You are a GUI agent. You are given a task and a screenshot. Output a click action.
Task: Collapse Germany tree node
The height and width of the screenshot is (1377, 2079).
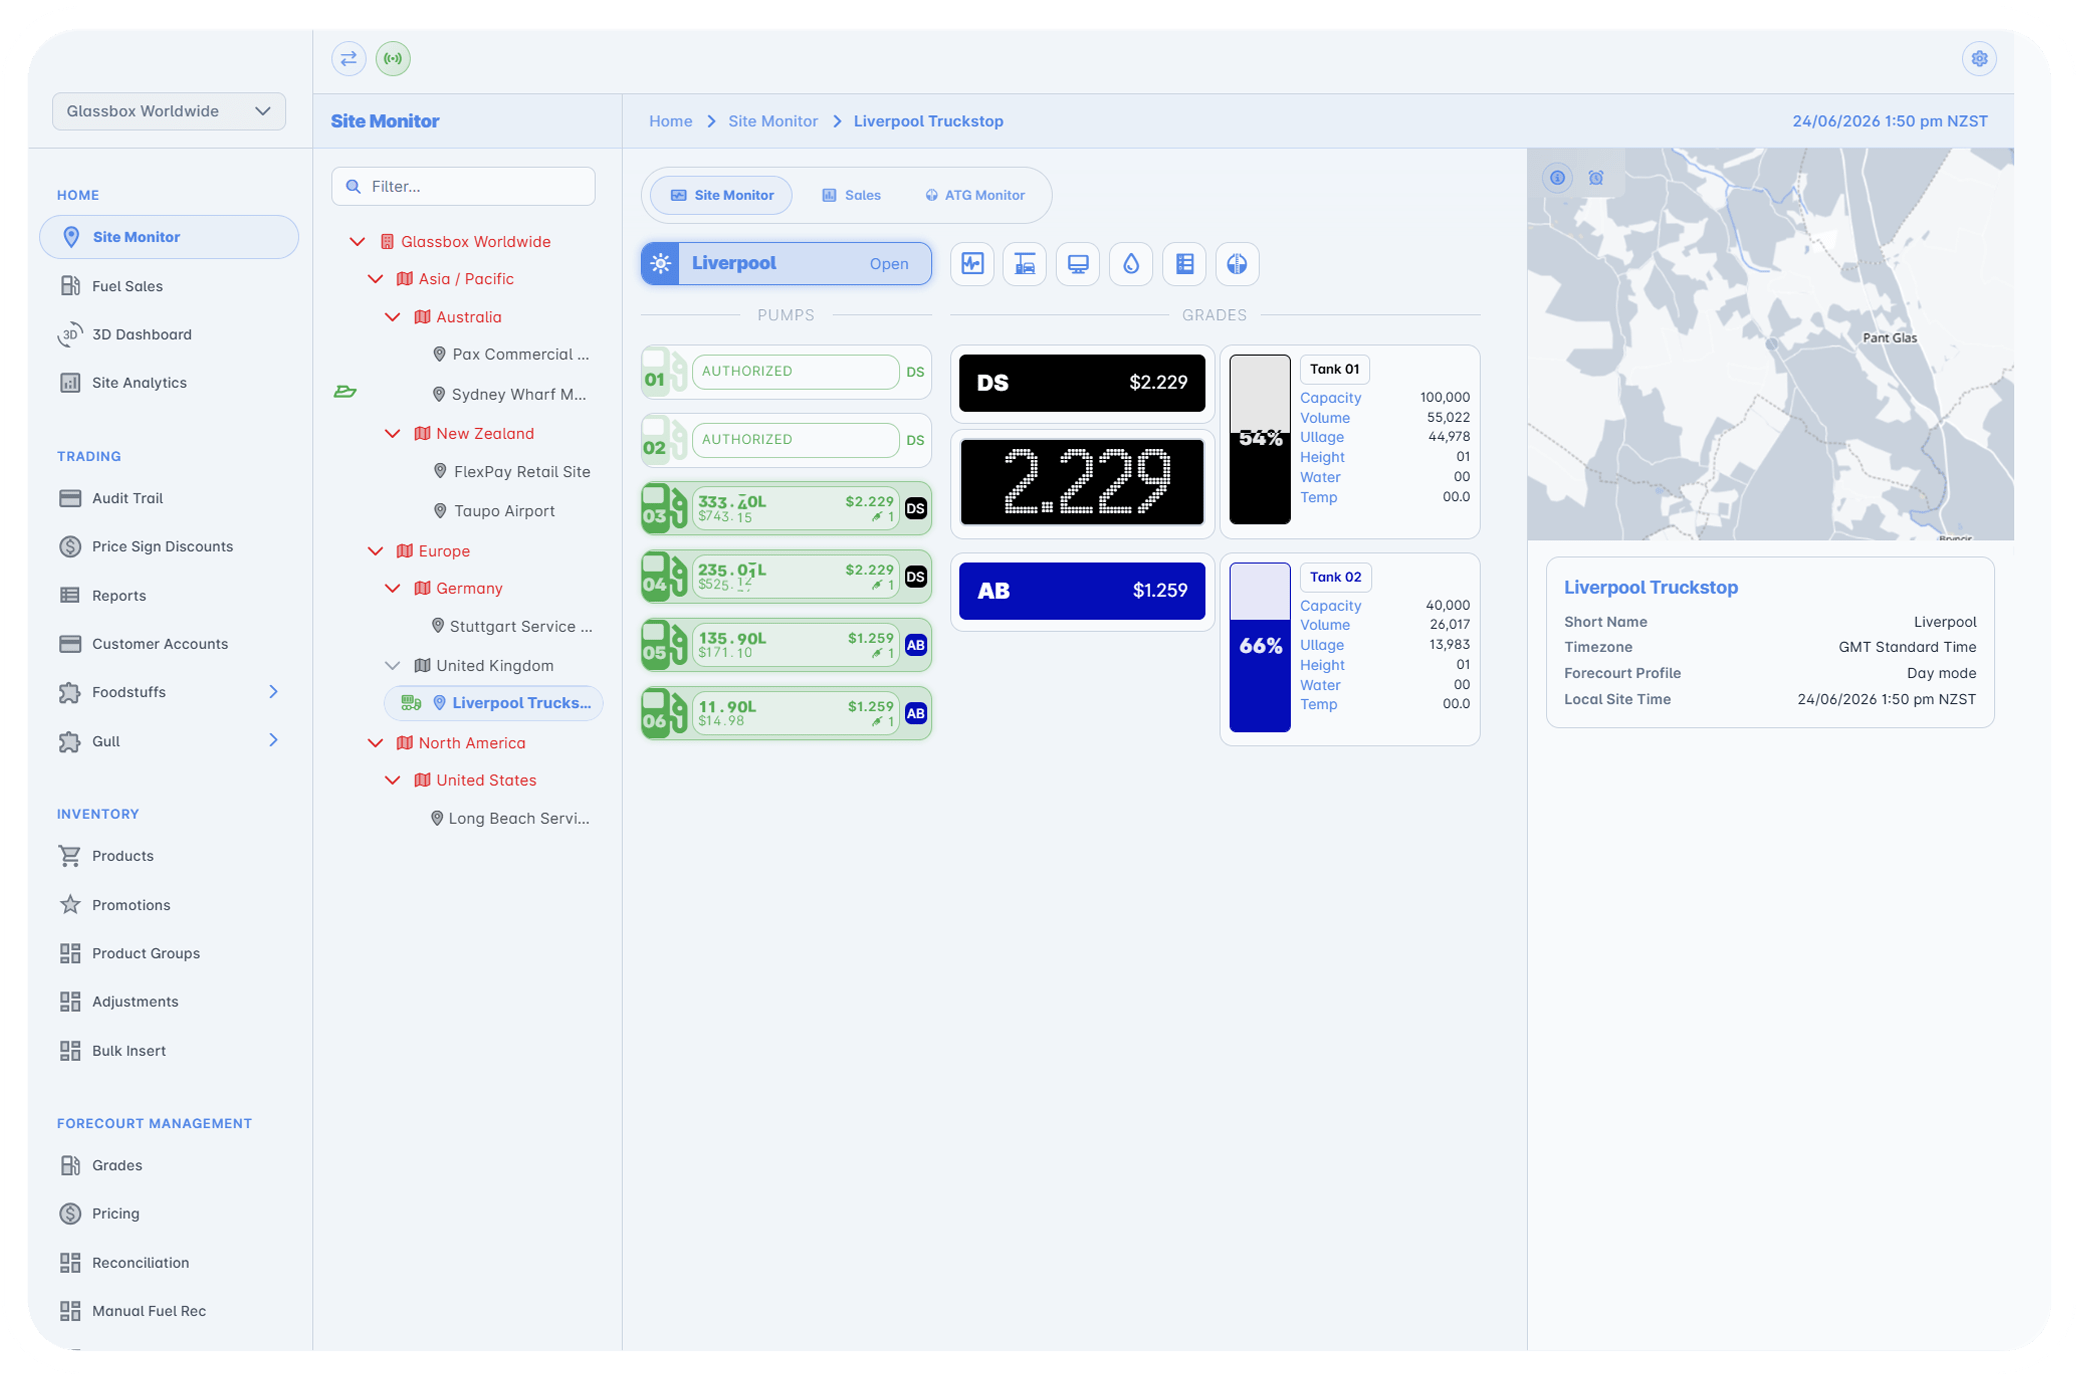(x=392, y=589)
